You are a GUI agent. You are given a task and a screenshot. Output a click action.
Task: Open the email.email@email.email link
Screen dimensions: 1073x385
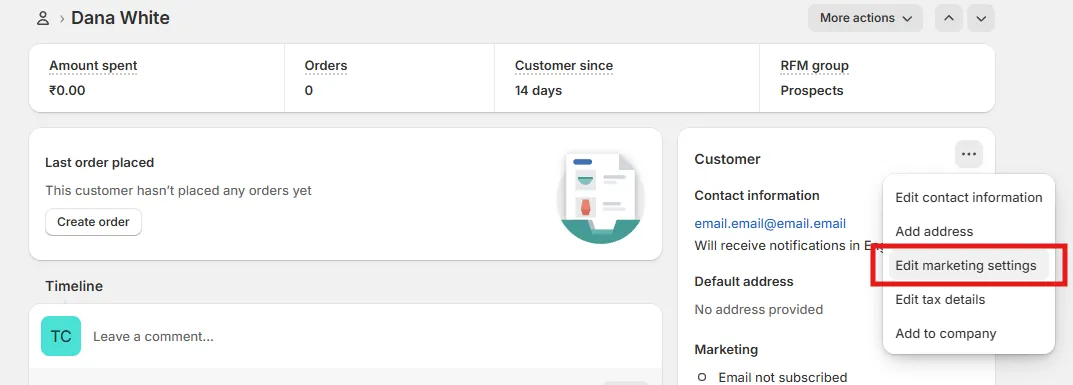click(770, 224)
